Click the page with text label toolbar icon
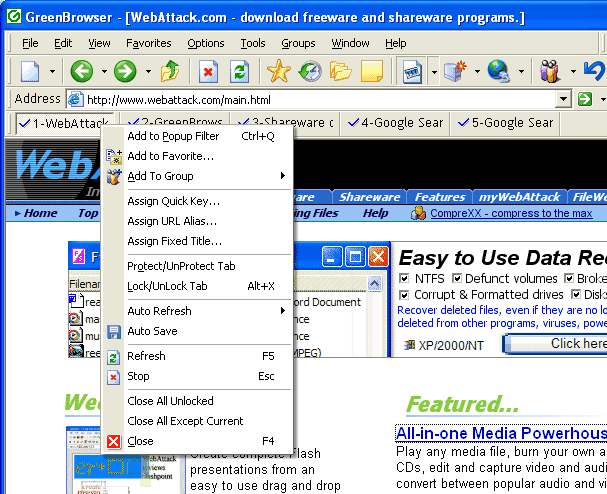The height and width of the screenshot is (494, 607). 412,72
